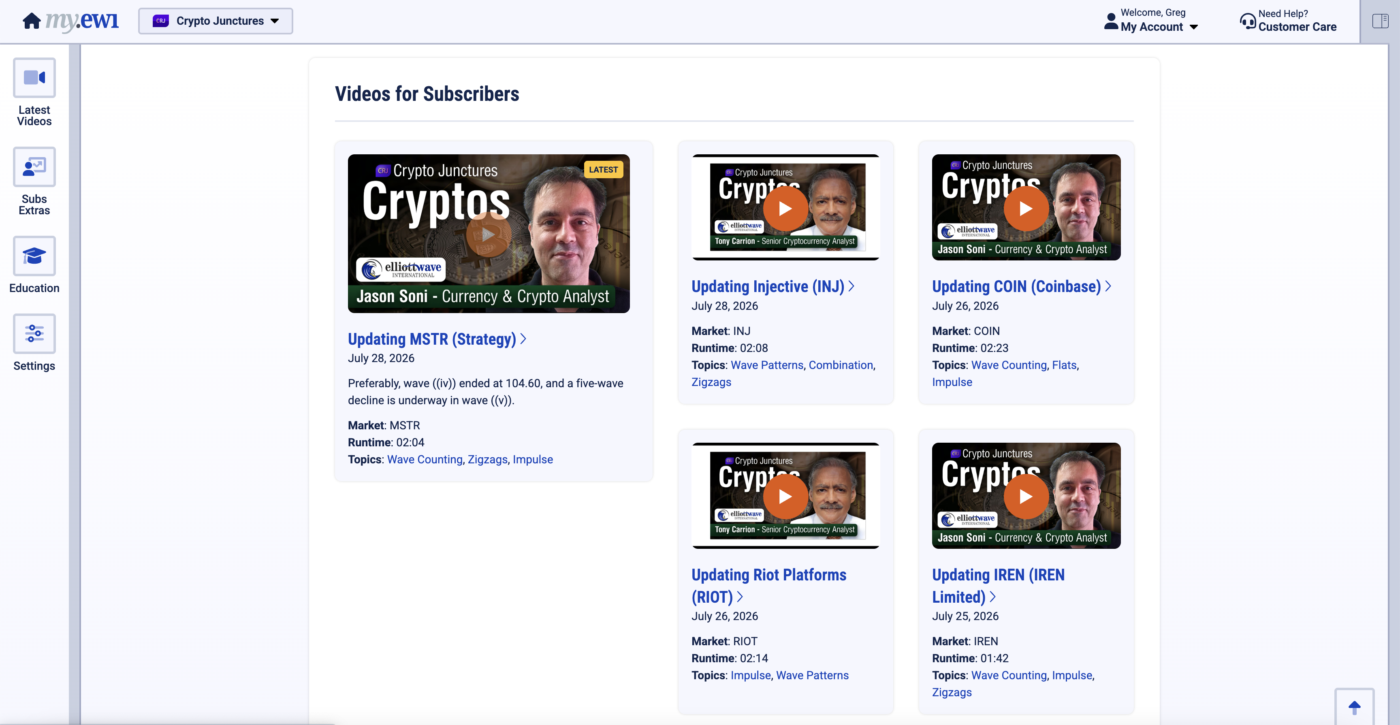This screenshot has width=1400, height=725.
Task: Open the Customer Care help link
Action: tap(1297, 27)
